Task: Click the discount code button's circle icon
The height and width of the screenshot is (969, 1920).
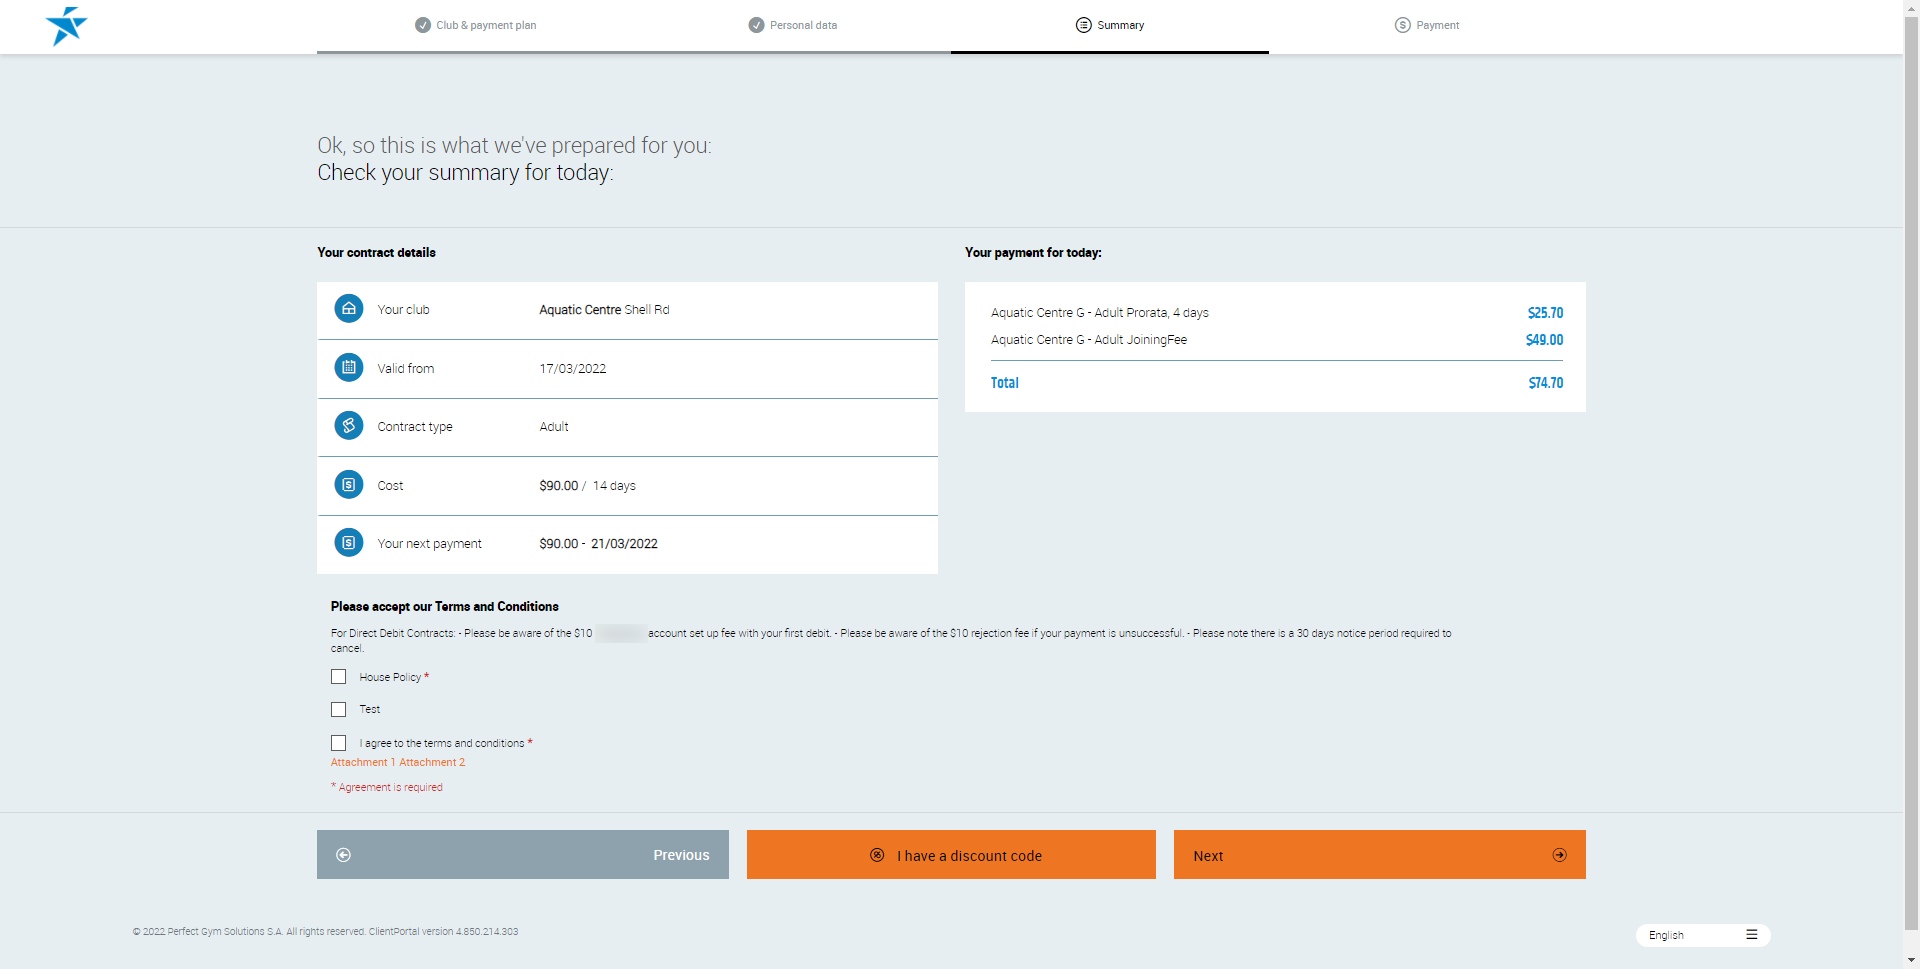Action: pos(877,855)
